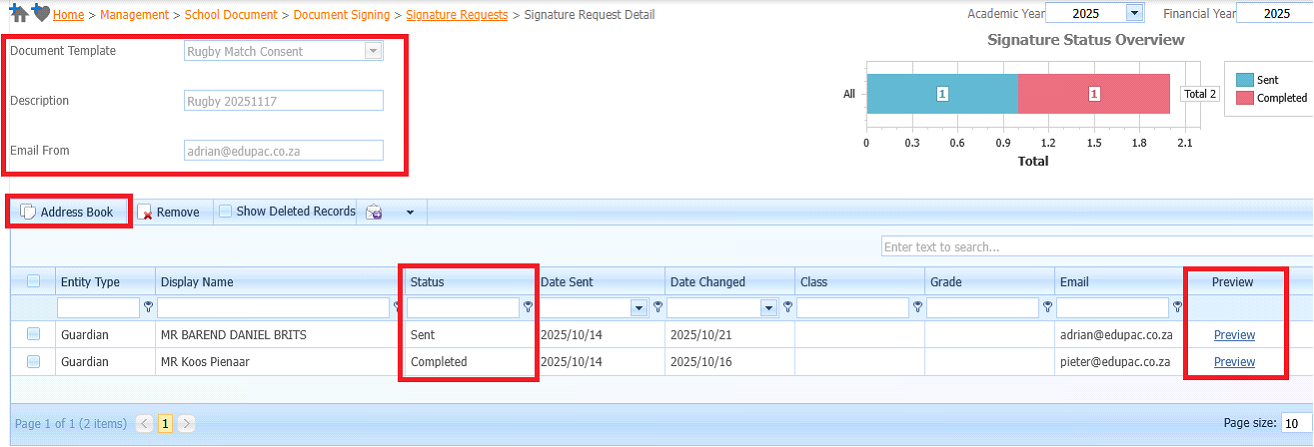Click the Completed color swatch in legend
The width and height of the screenshot is (1314, 447).
1245,98
